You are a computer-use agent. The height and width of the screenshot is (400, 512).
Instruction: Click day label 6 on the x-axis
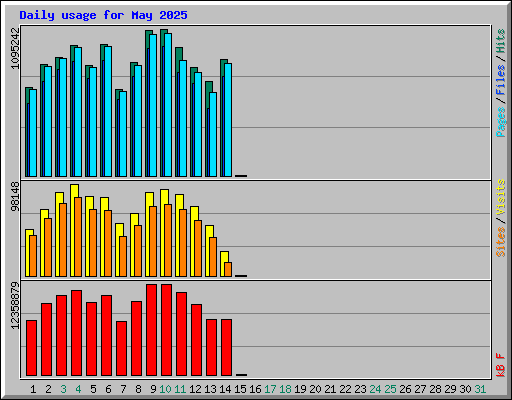108,389
